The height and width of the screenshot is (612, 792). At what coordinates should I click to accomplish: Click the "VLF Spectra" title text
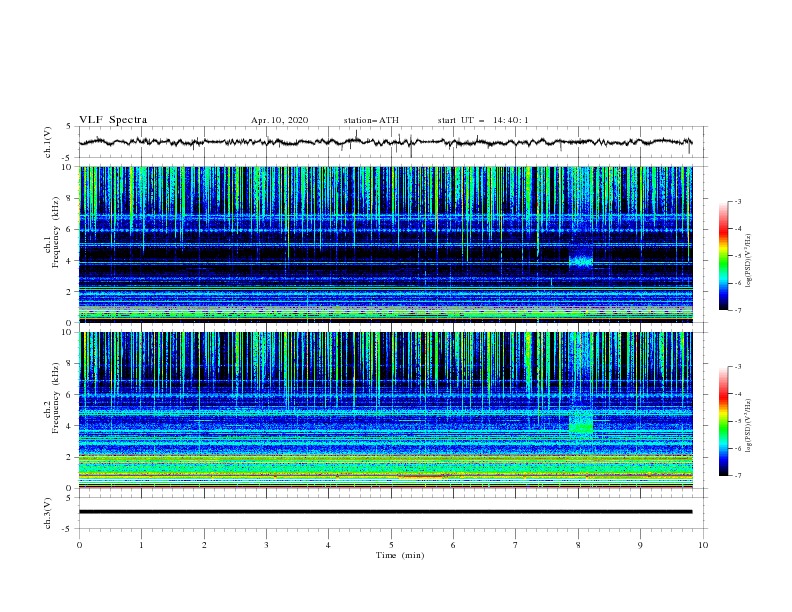[x=113, y=120]
